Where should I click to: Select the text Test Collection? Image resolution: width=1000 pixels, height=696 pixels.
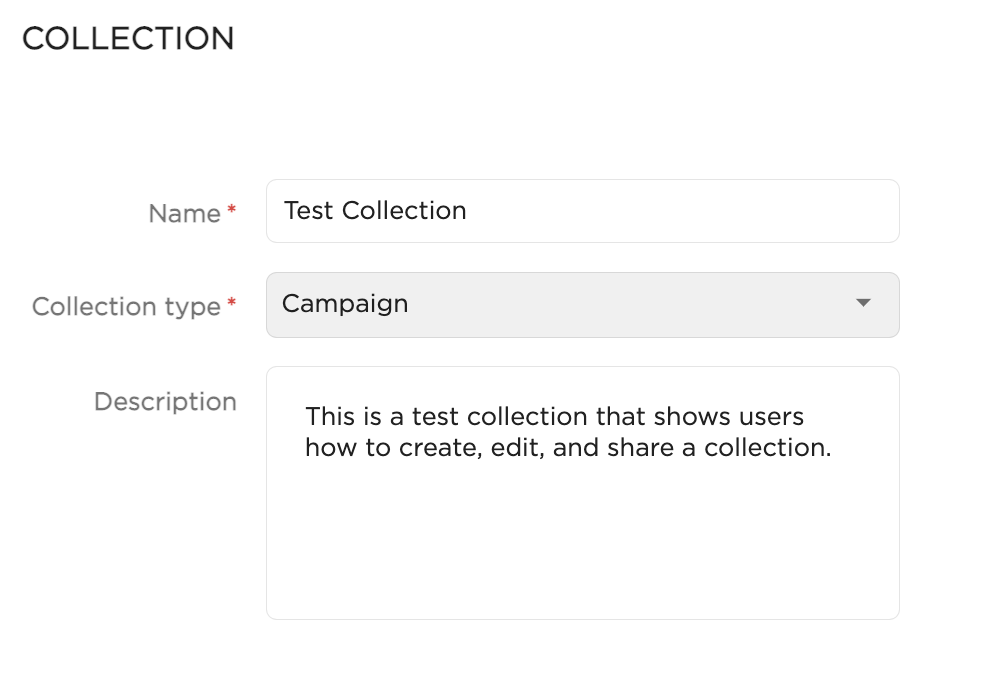(x=375, y=210)
